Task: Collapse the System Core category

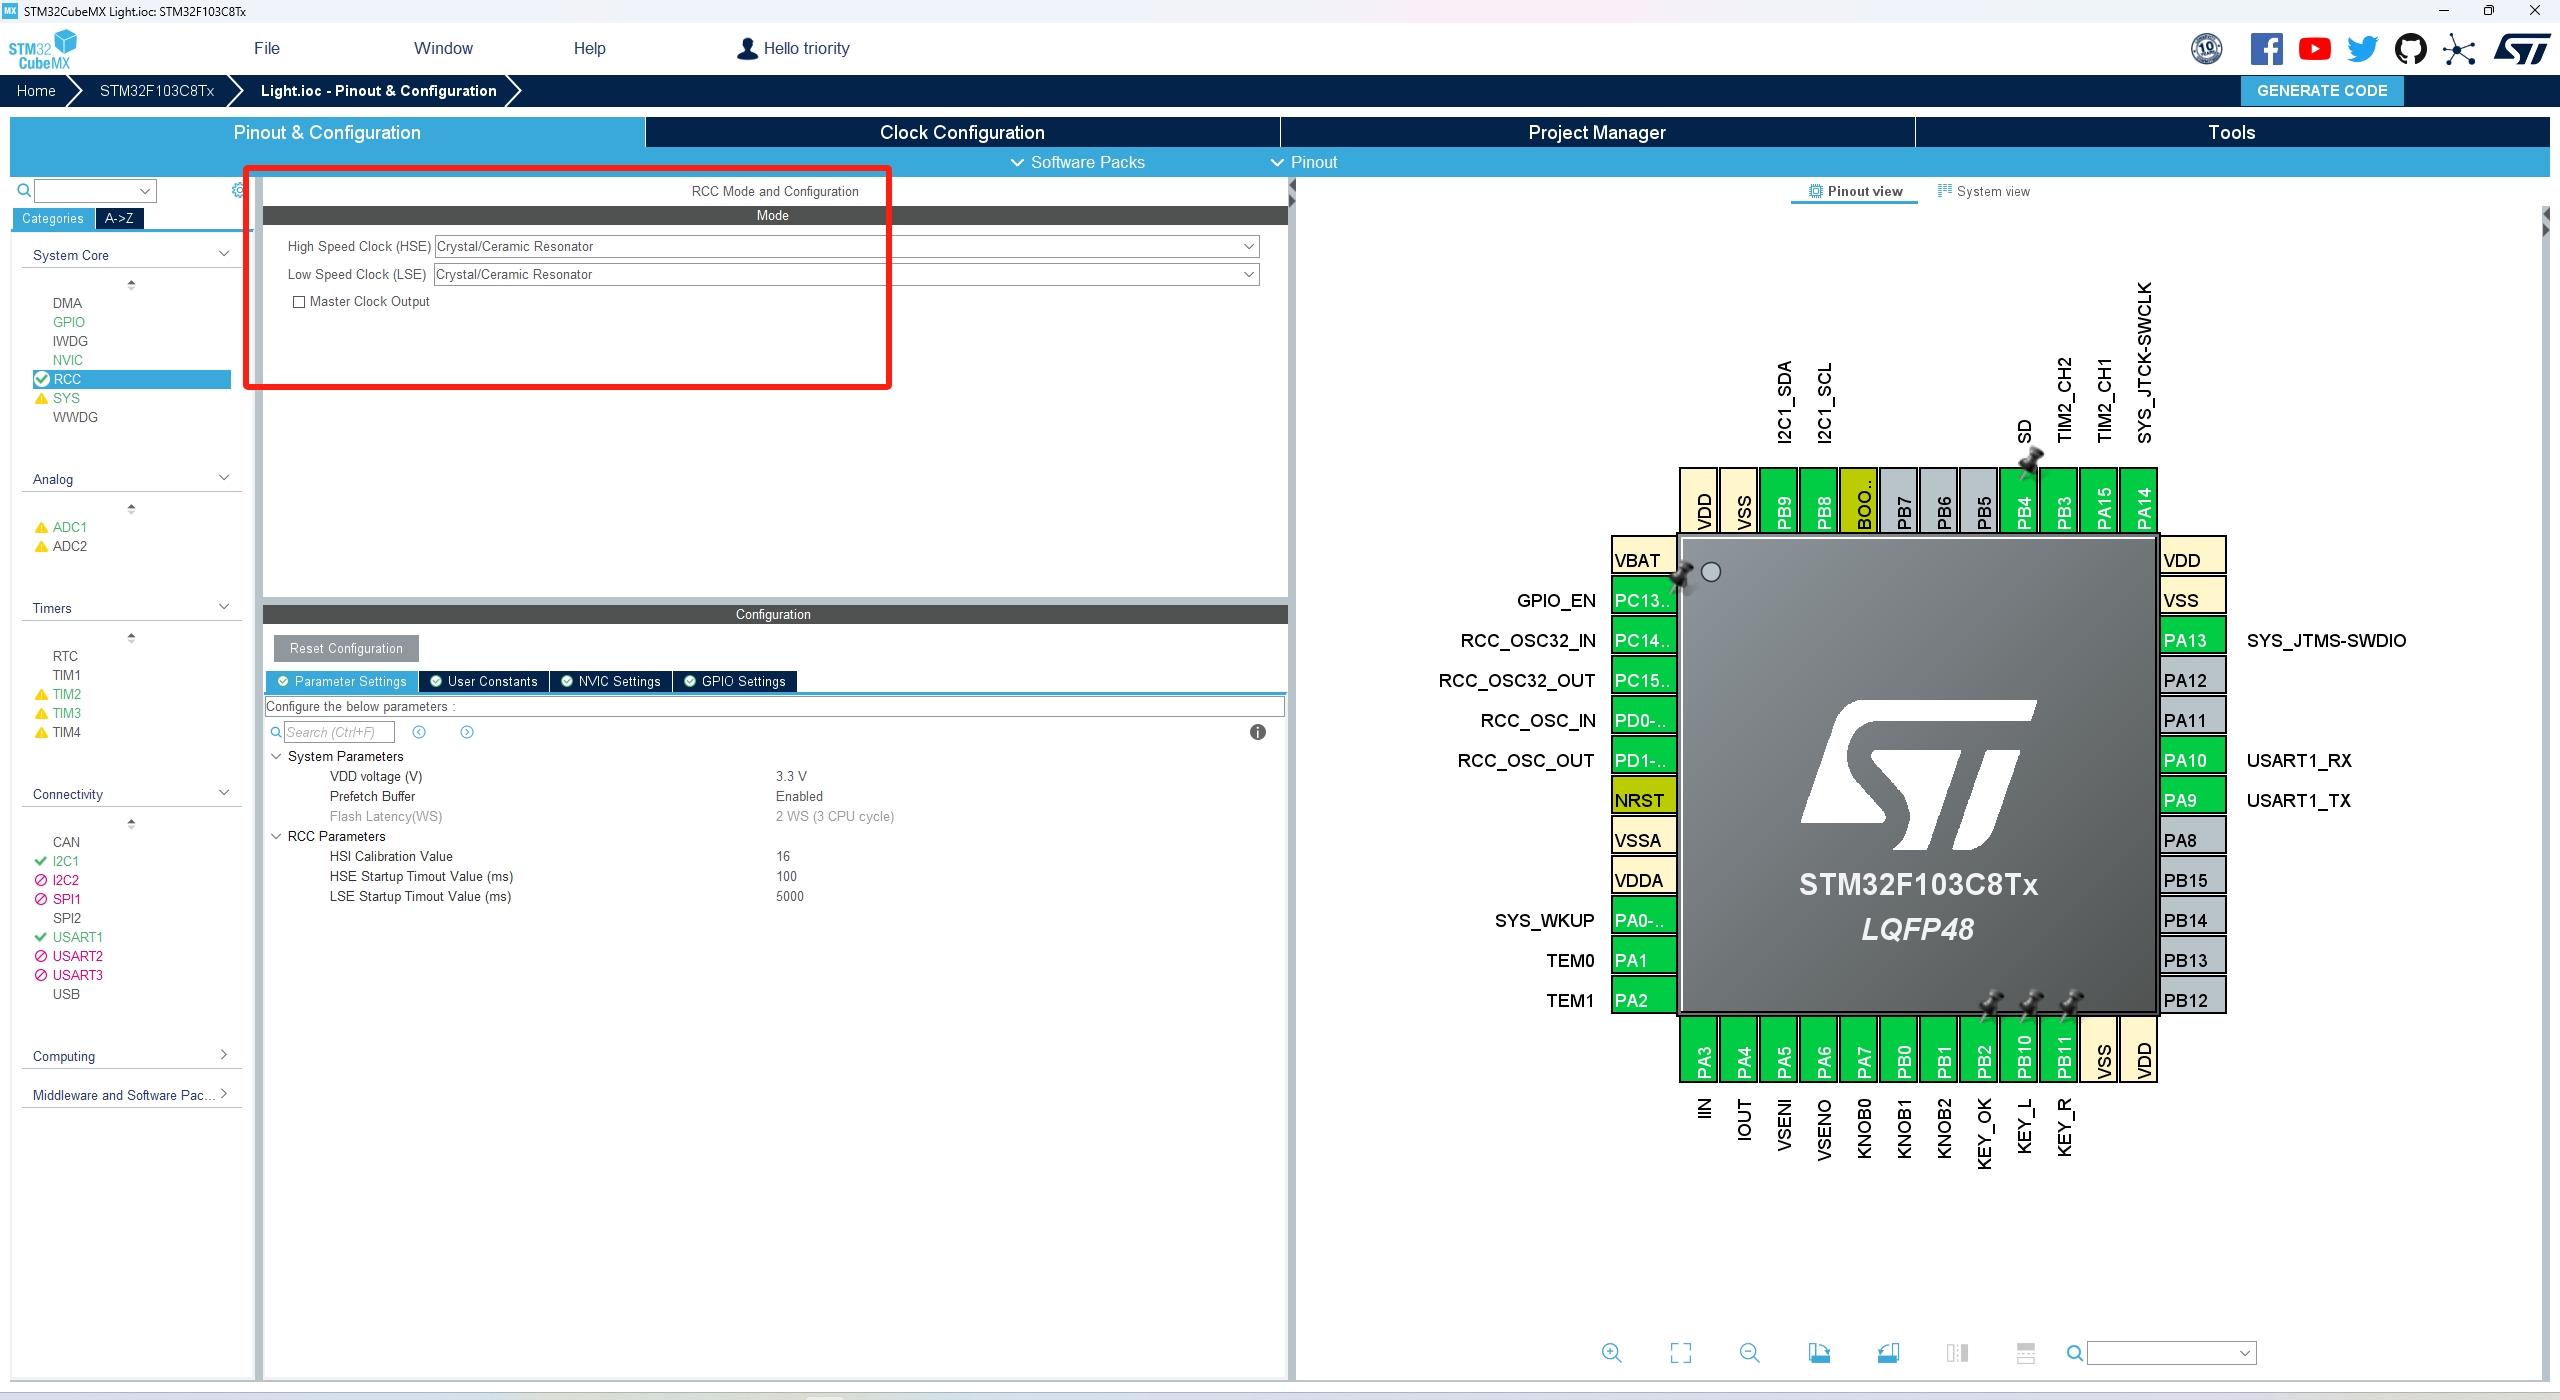Action: pos(224,254)
